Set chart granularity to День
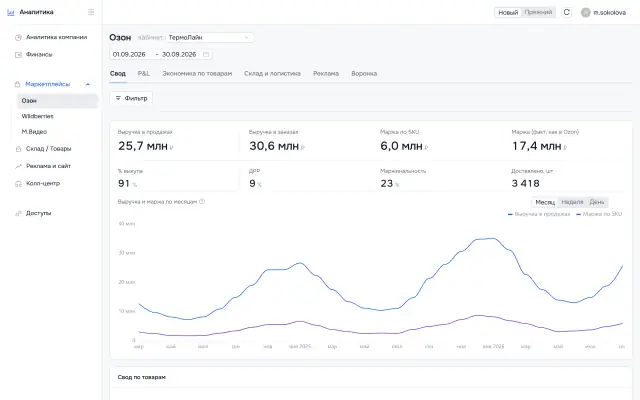 tap(597, 202)
